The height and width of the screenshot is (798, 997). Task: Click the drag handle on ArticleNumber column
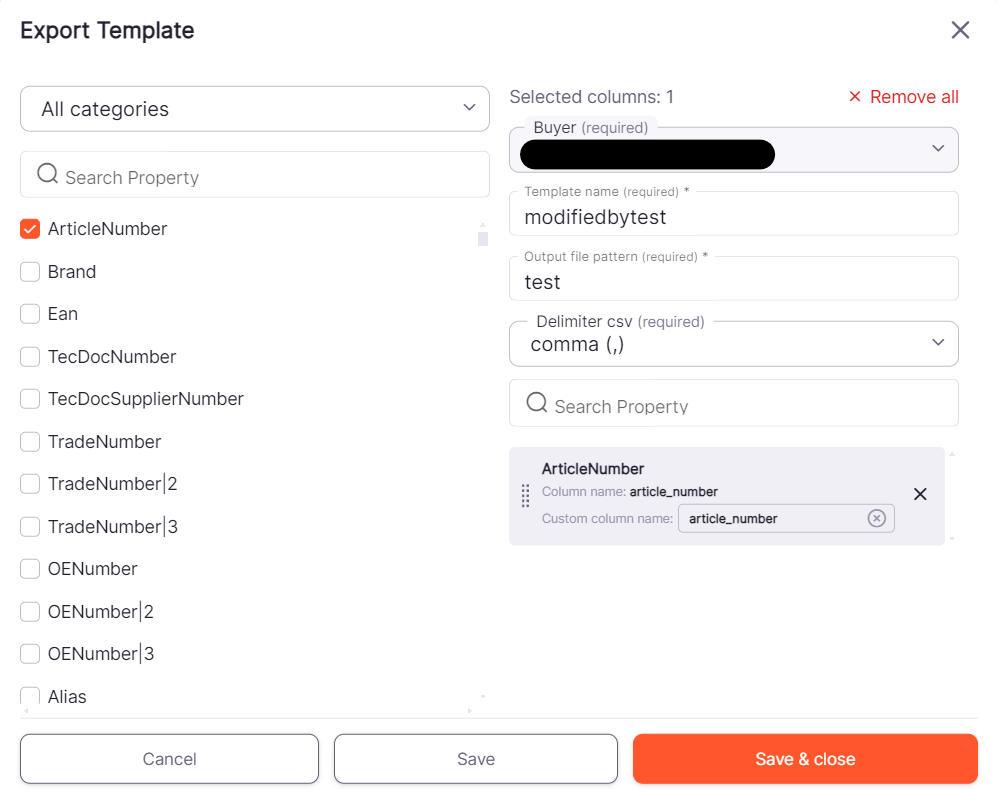tap(526, 496)
